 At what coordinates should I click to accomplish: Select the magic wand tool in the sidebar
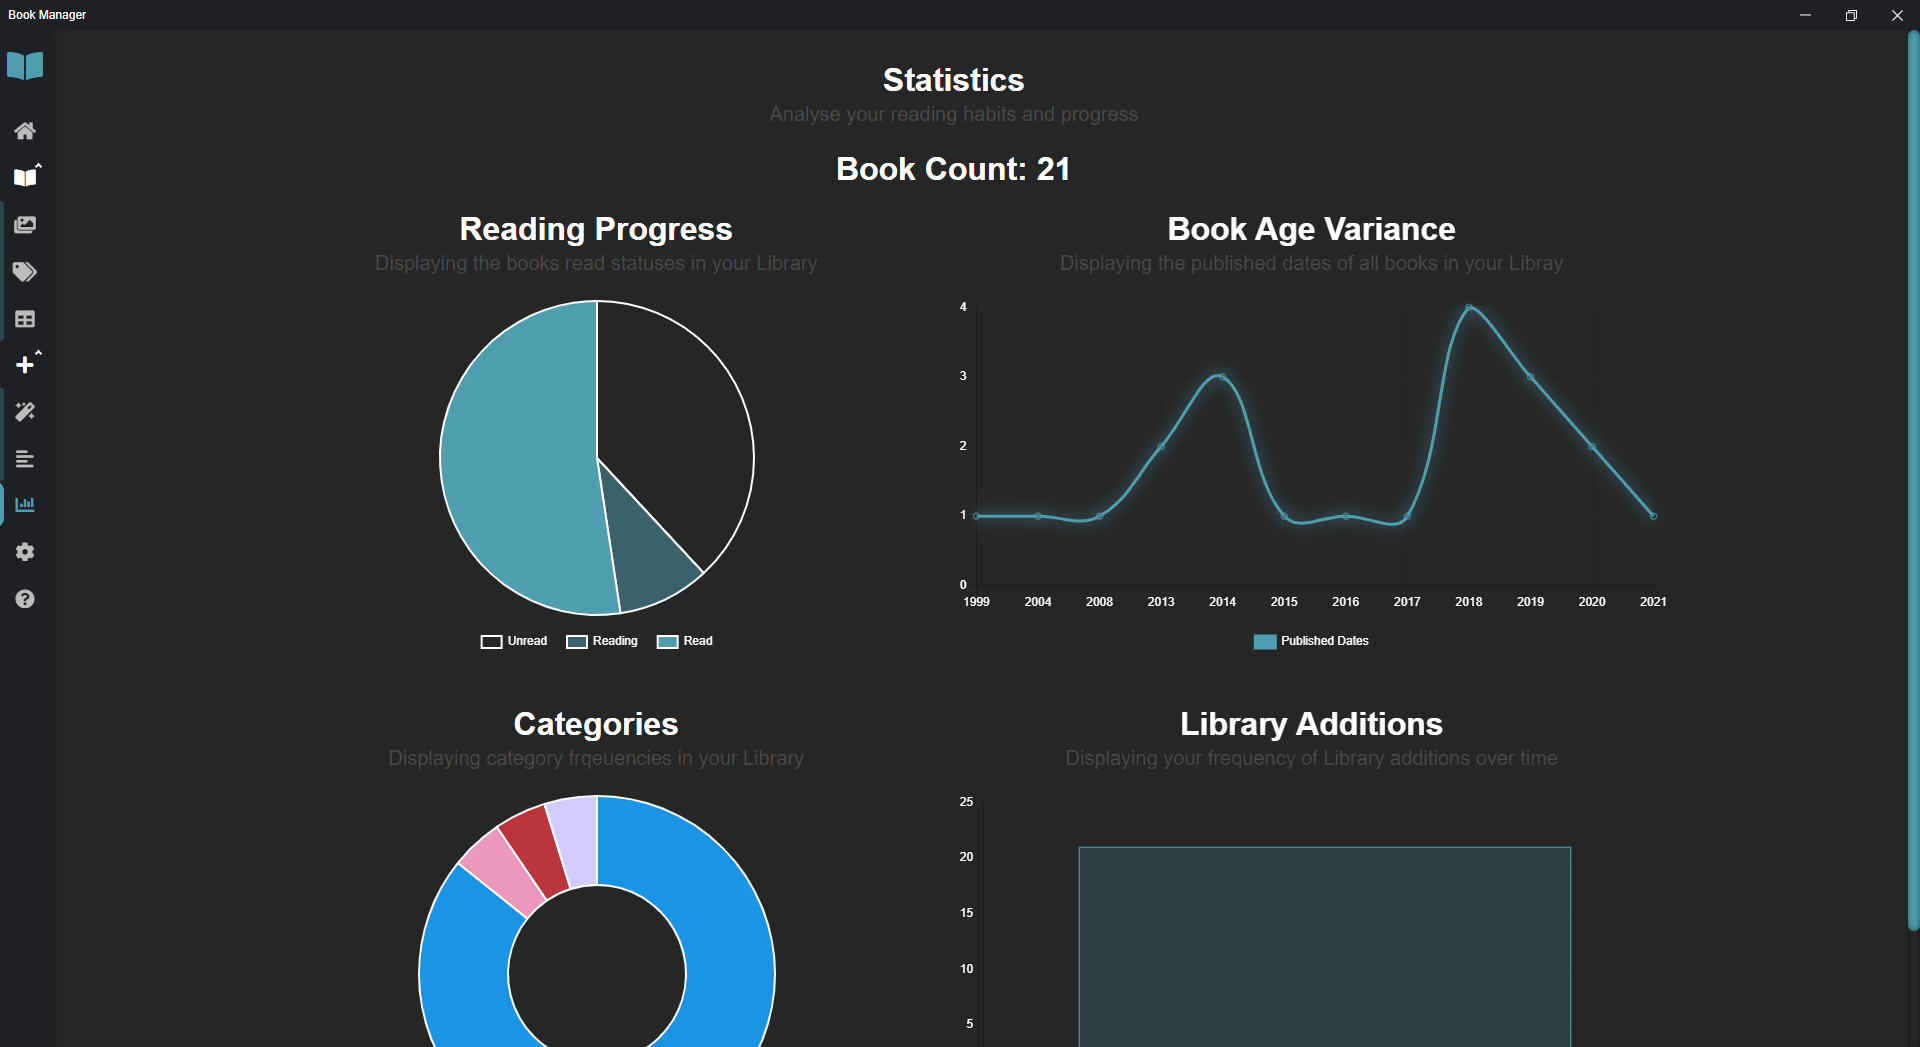pyautogui.click(x=25, y=412)
